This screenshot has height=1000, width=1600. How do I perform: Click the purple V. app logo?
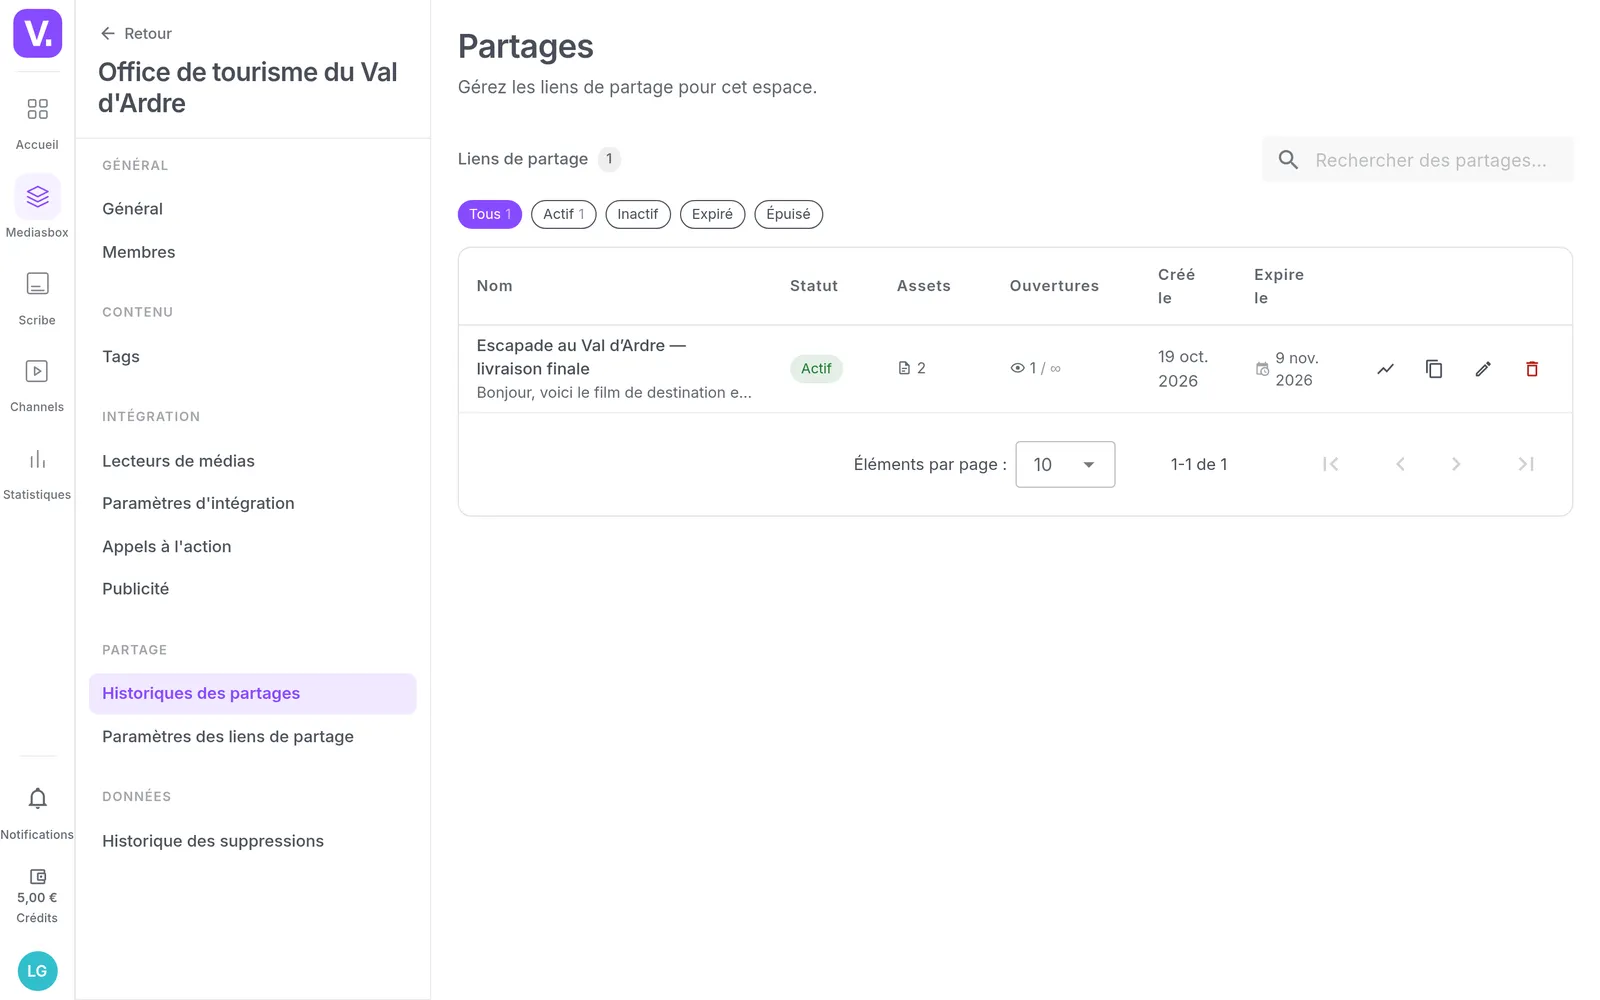tap(37, 33)
